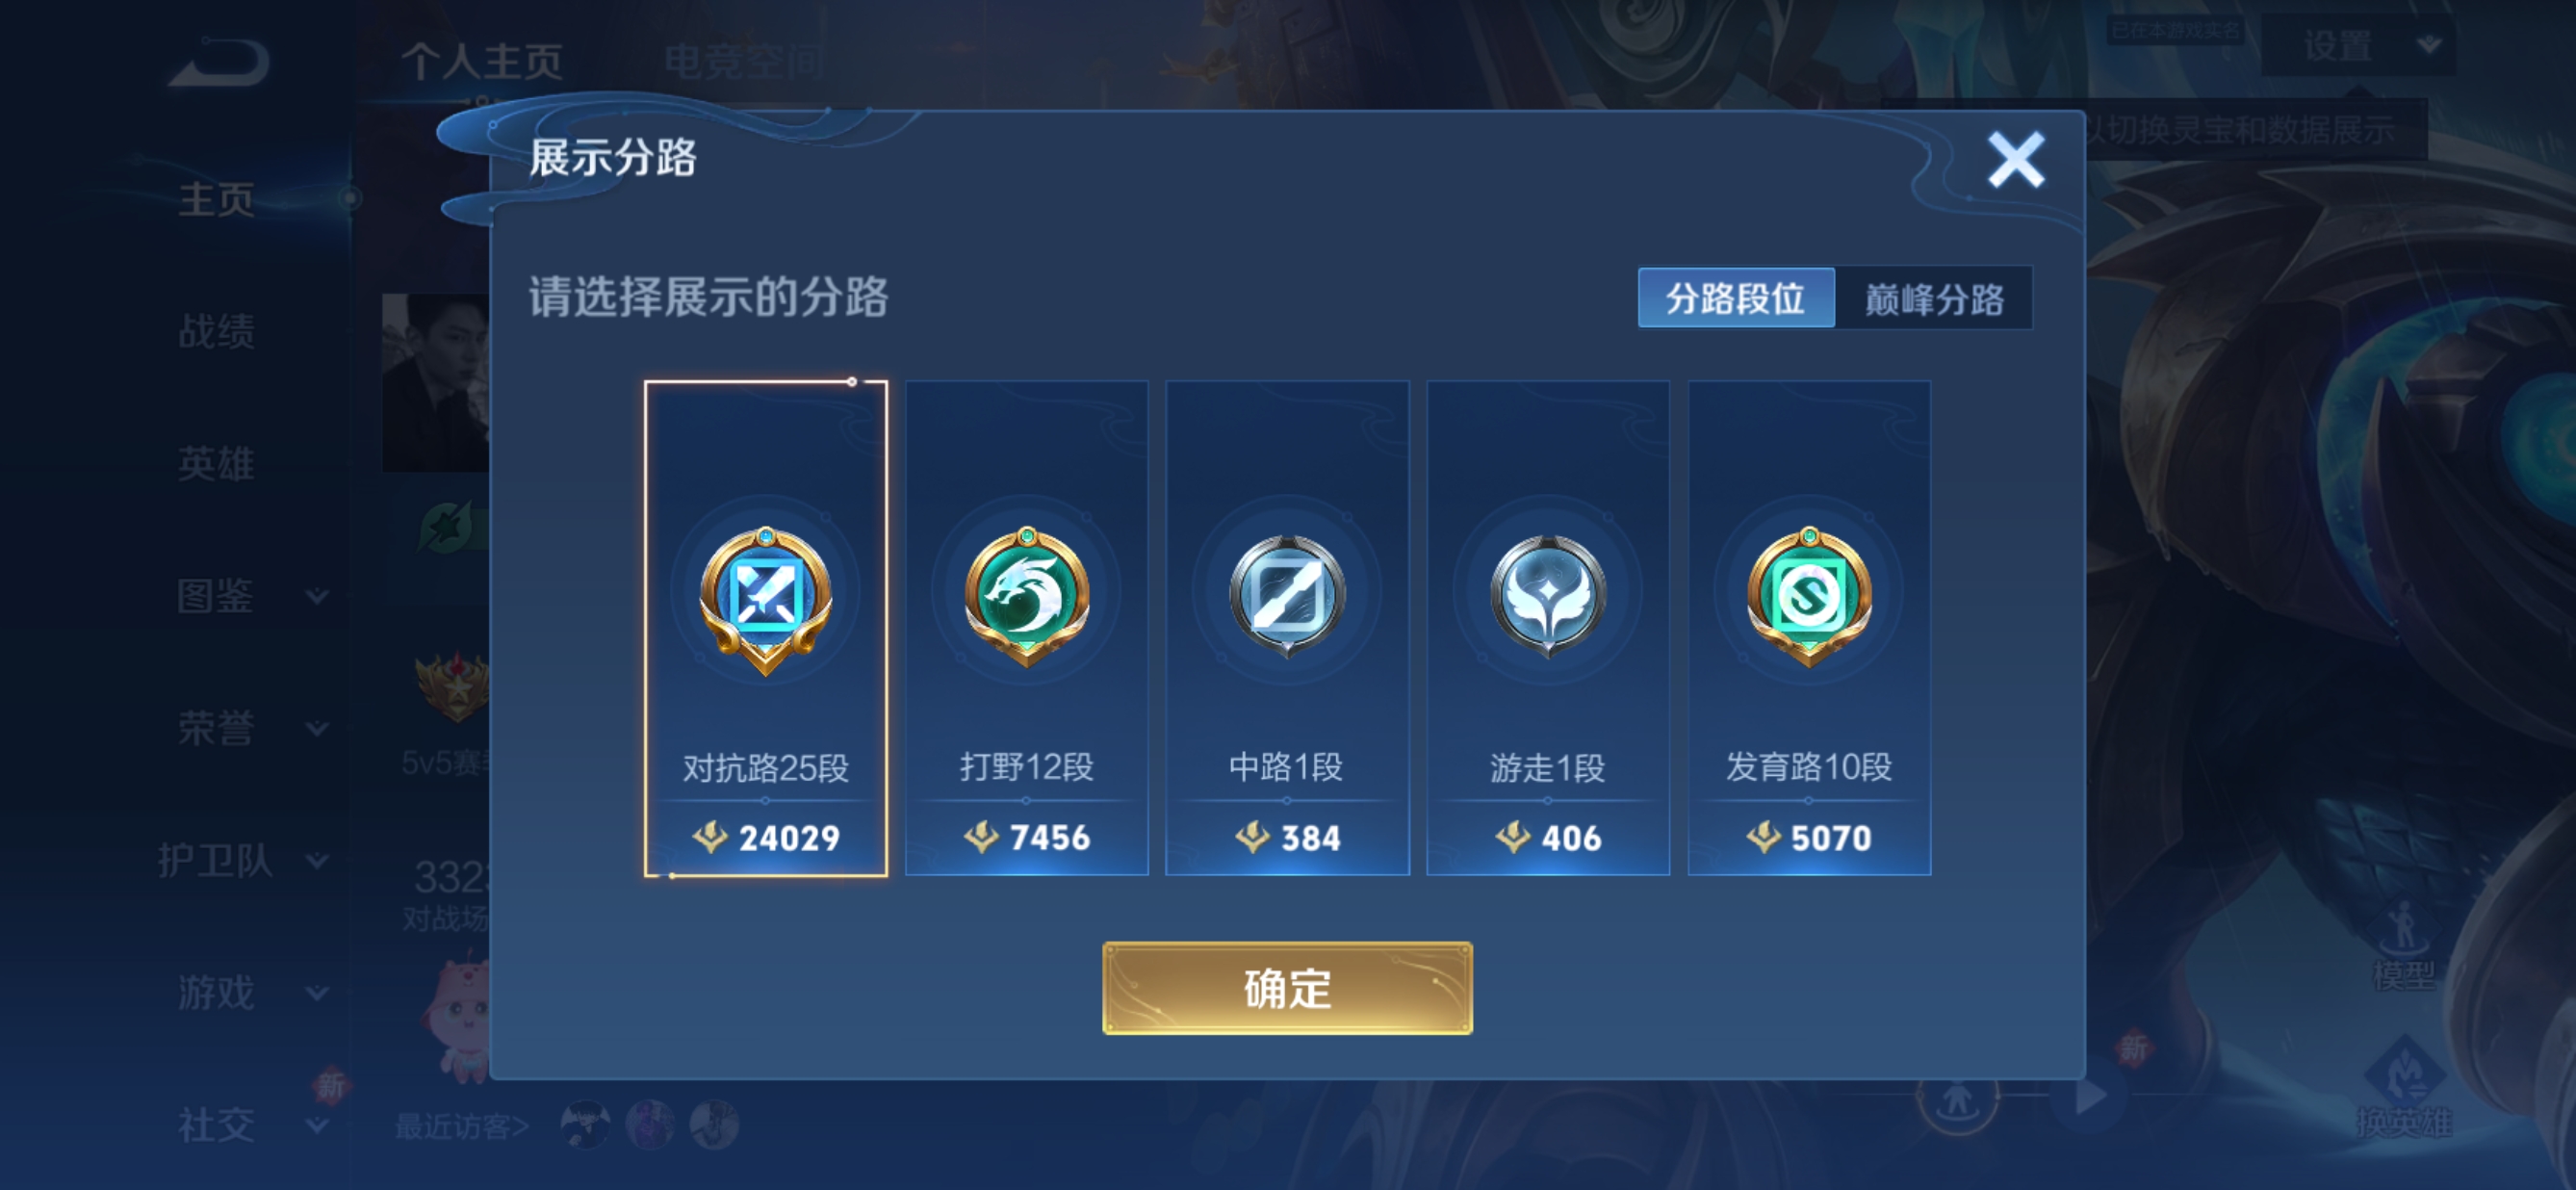Select the 对抗路25段 lane badge icon
2576x1190 pixels.
[x=766, y=600]
